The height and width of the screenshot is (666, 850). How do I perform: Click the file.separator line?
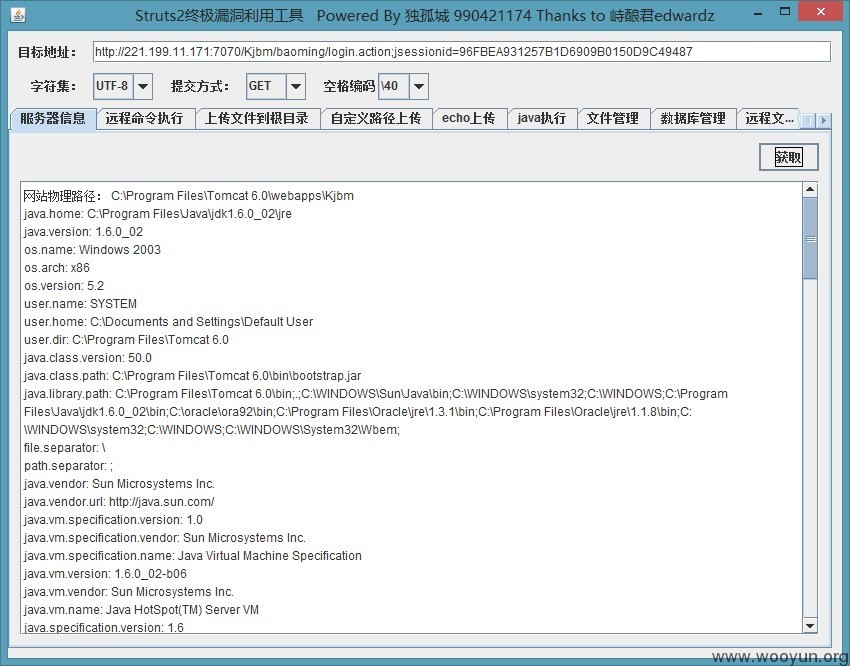pos(65,448)
